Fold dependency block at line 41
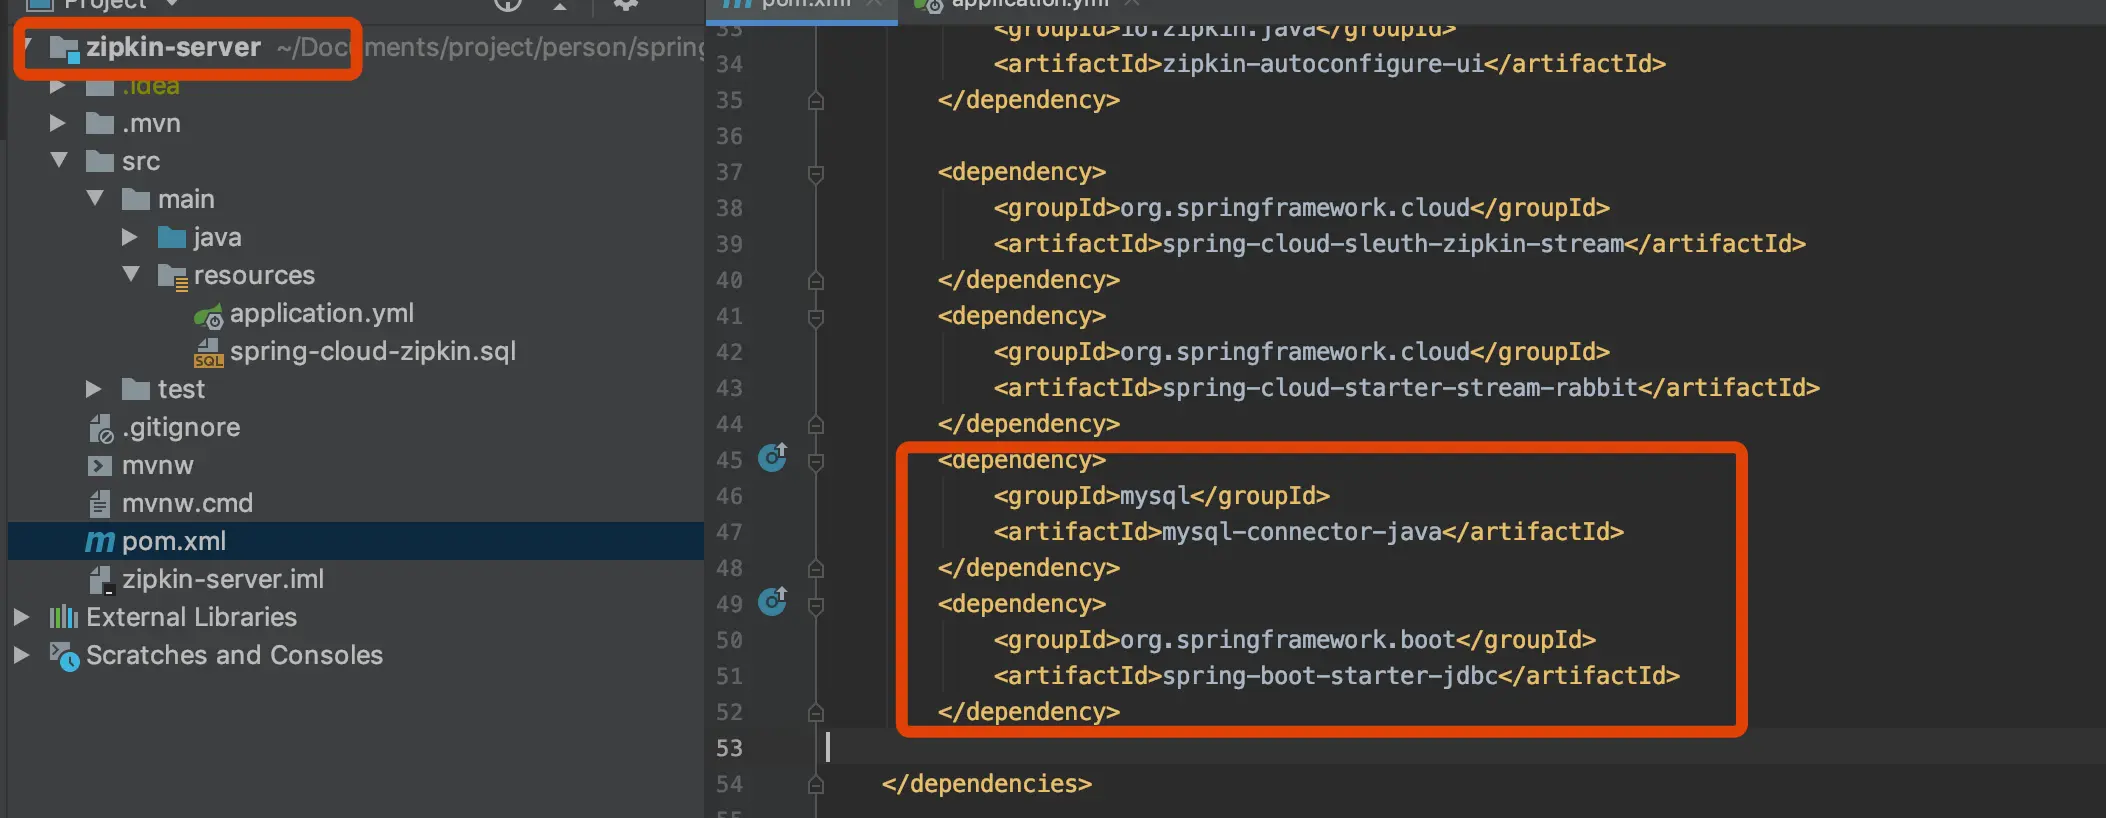Image resolution: width=2106 pixels, height=818 pixels. [816, 318]
